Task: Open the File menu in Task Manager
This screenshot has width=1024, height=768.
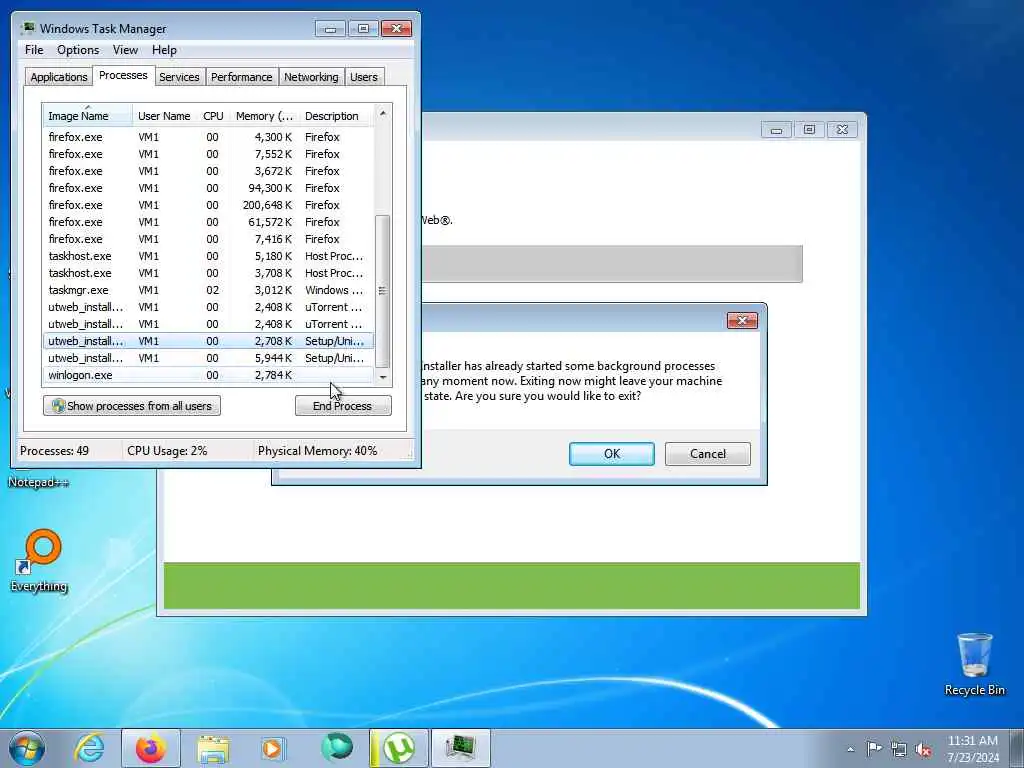Action: [x=34, y=50]
